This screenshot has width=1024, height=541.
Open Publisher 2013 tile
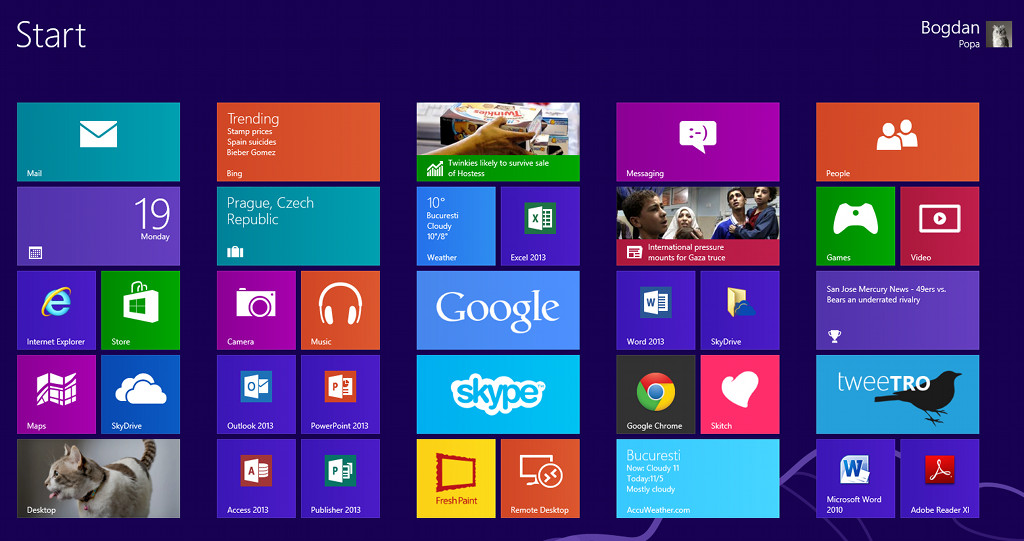[340, 478]
